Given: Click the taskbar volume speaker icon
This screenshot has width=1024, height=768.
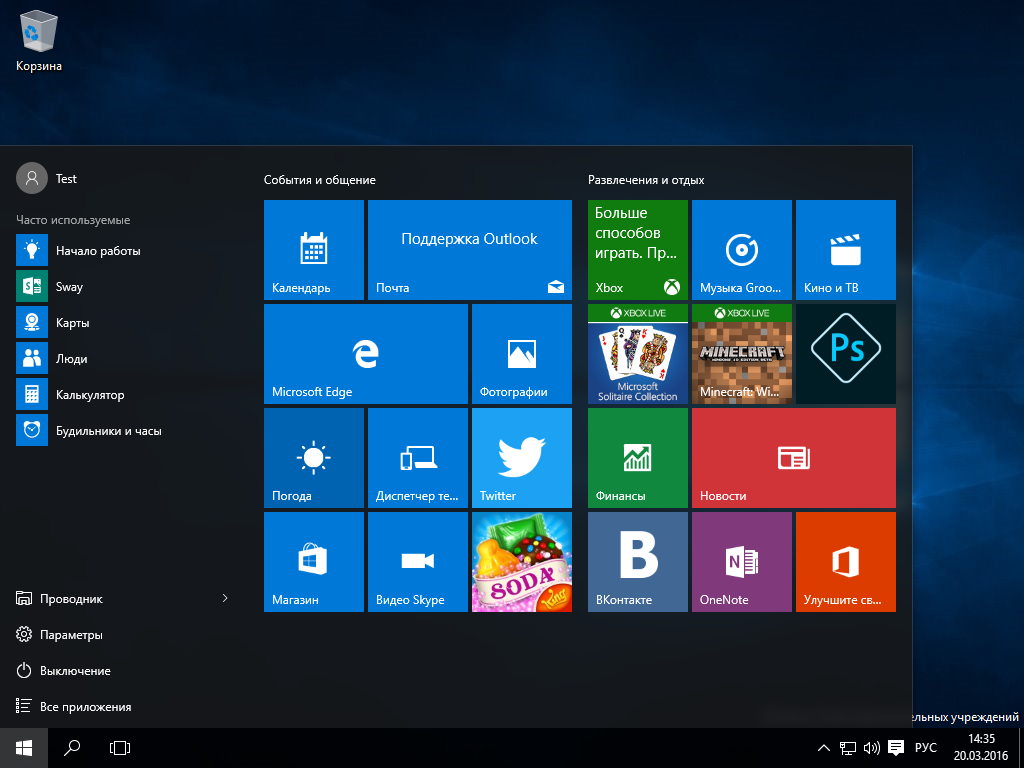Looking at the screenshot, I should click(871, 748).
